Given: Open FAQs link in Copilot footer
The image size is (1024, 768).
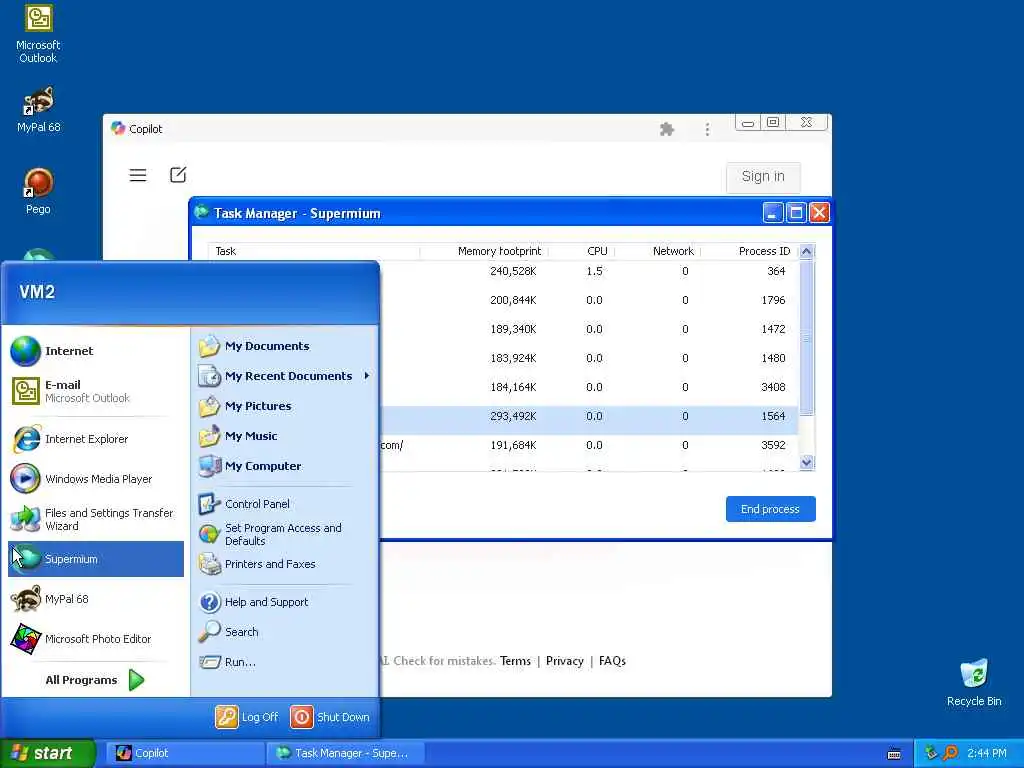Looking at the screenshot, I should click(x=612, y=661).
